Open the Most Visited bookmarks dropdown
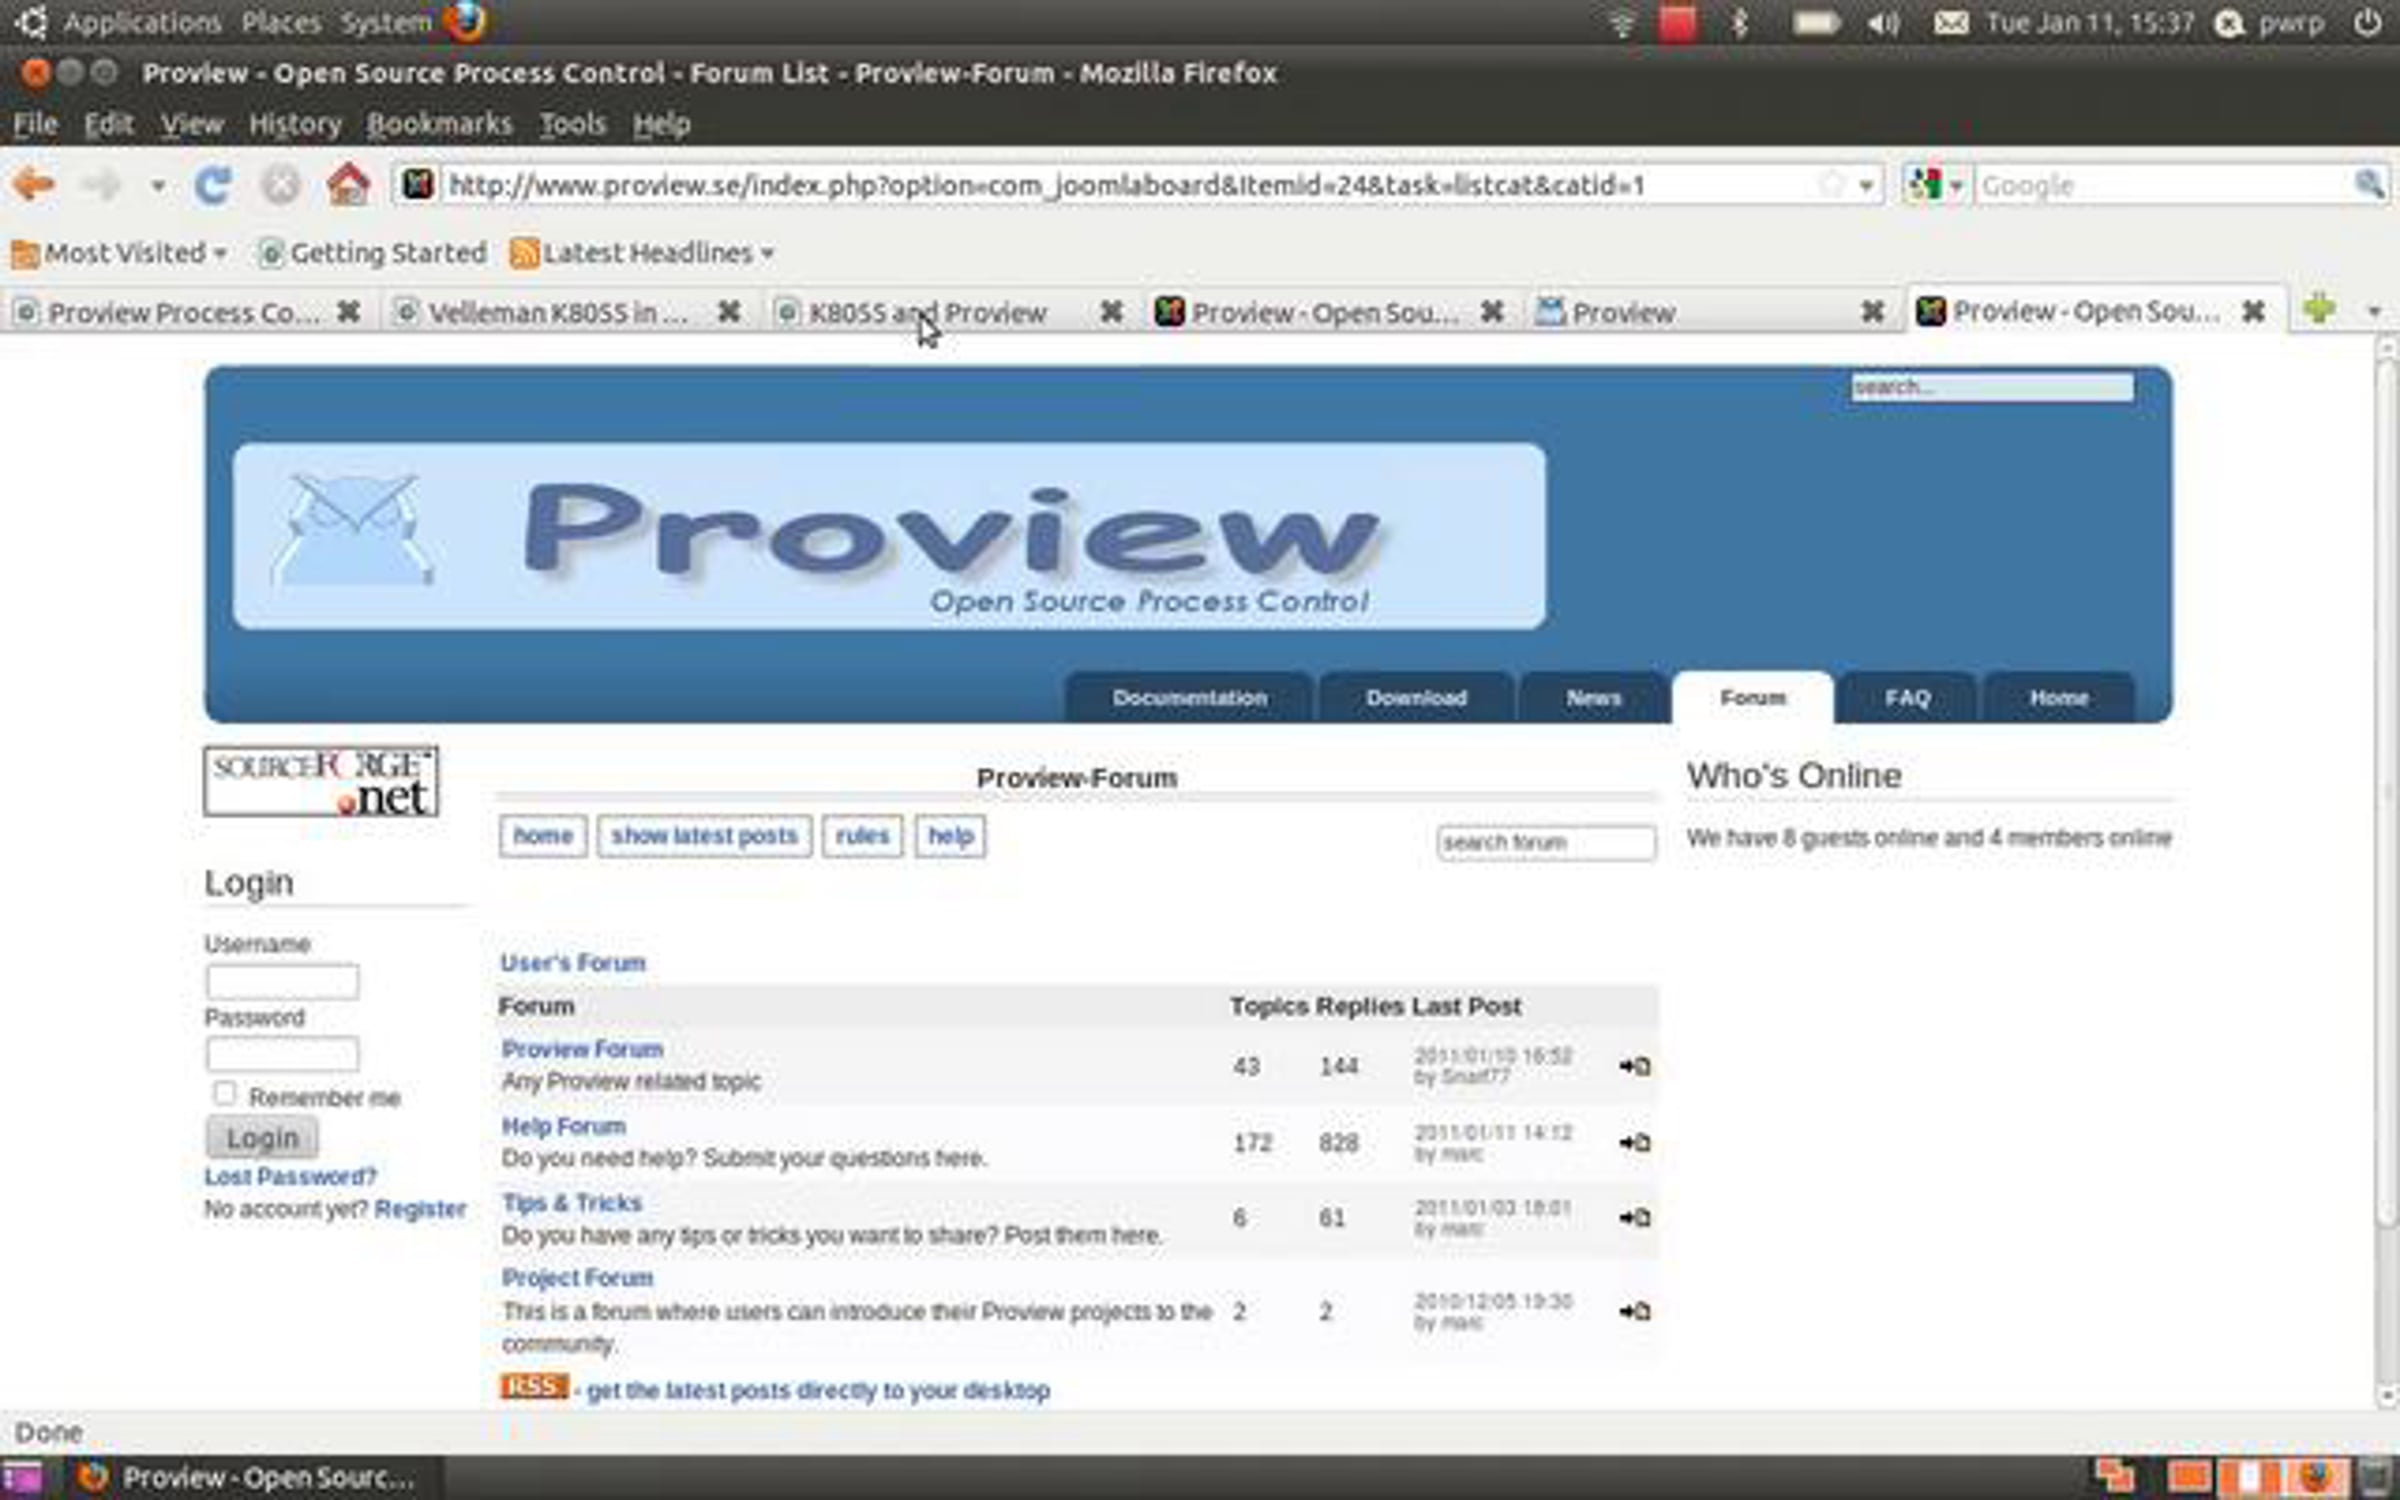2400x1500 pixels. click(118, 253)
